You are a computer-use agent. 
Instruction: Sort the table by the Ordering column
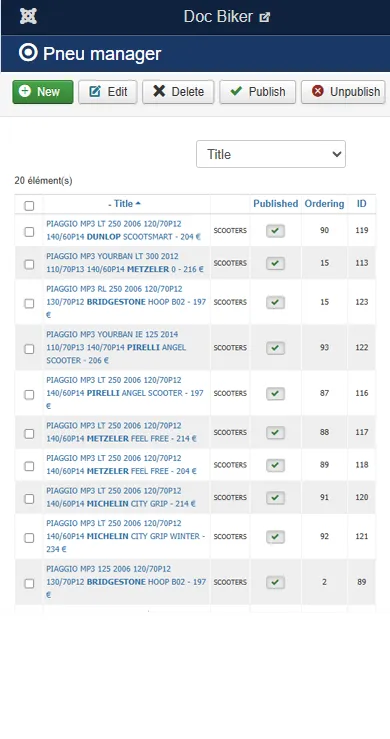click(324, 204)
